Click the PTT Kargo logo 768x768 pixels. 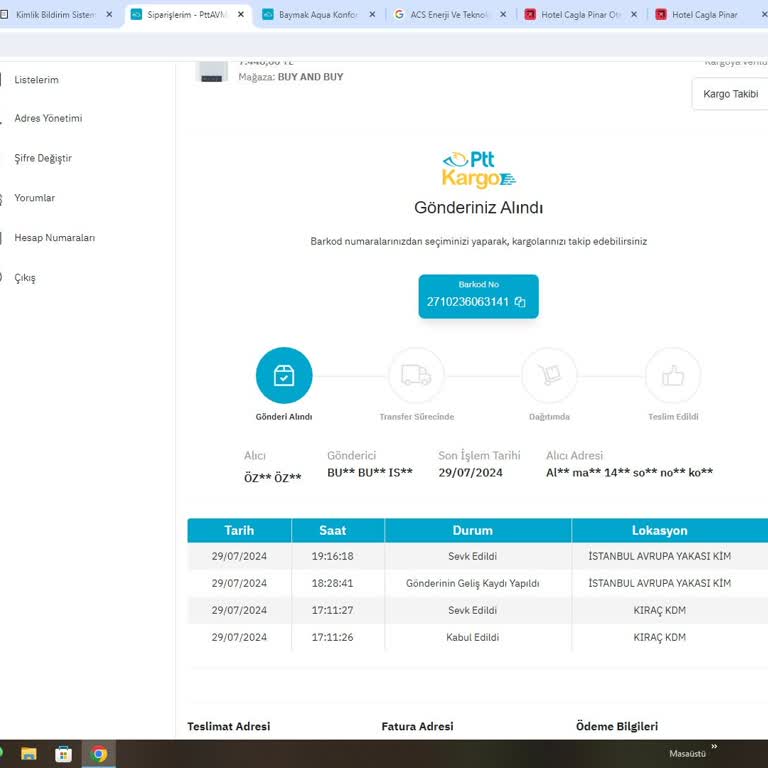[479, 169]
